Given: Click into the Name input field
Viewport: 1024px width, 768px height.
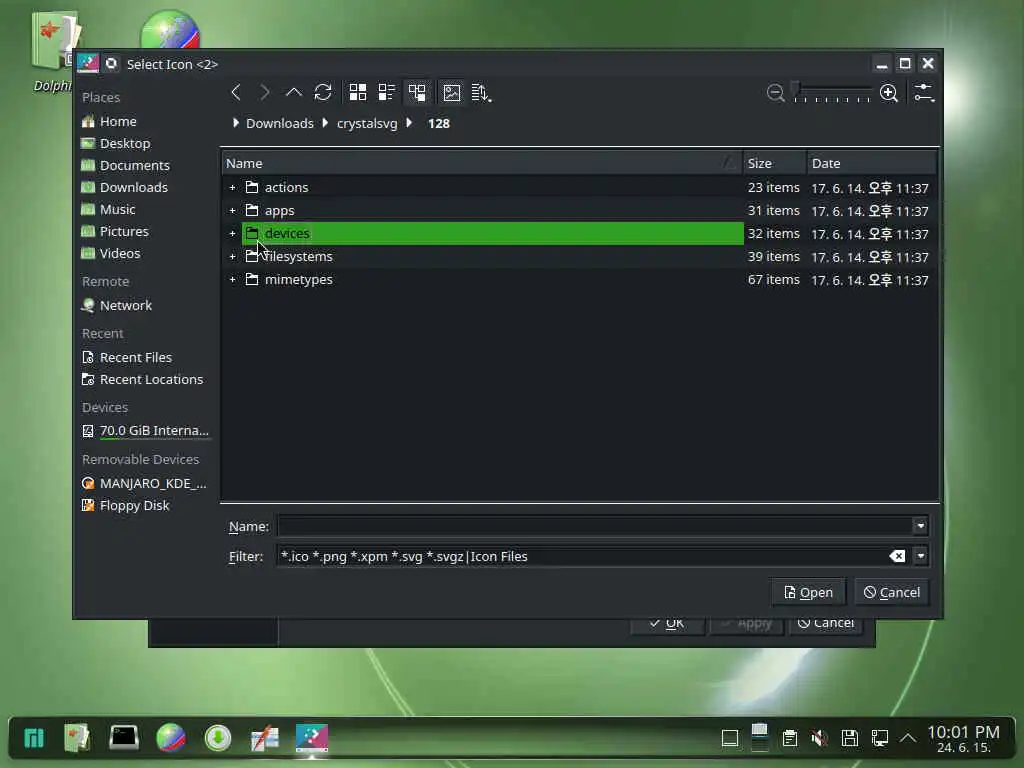Looking at the screenshot, I should click(x=594, y=526).
